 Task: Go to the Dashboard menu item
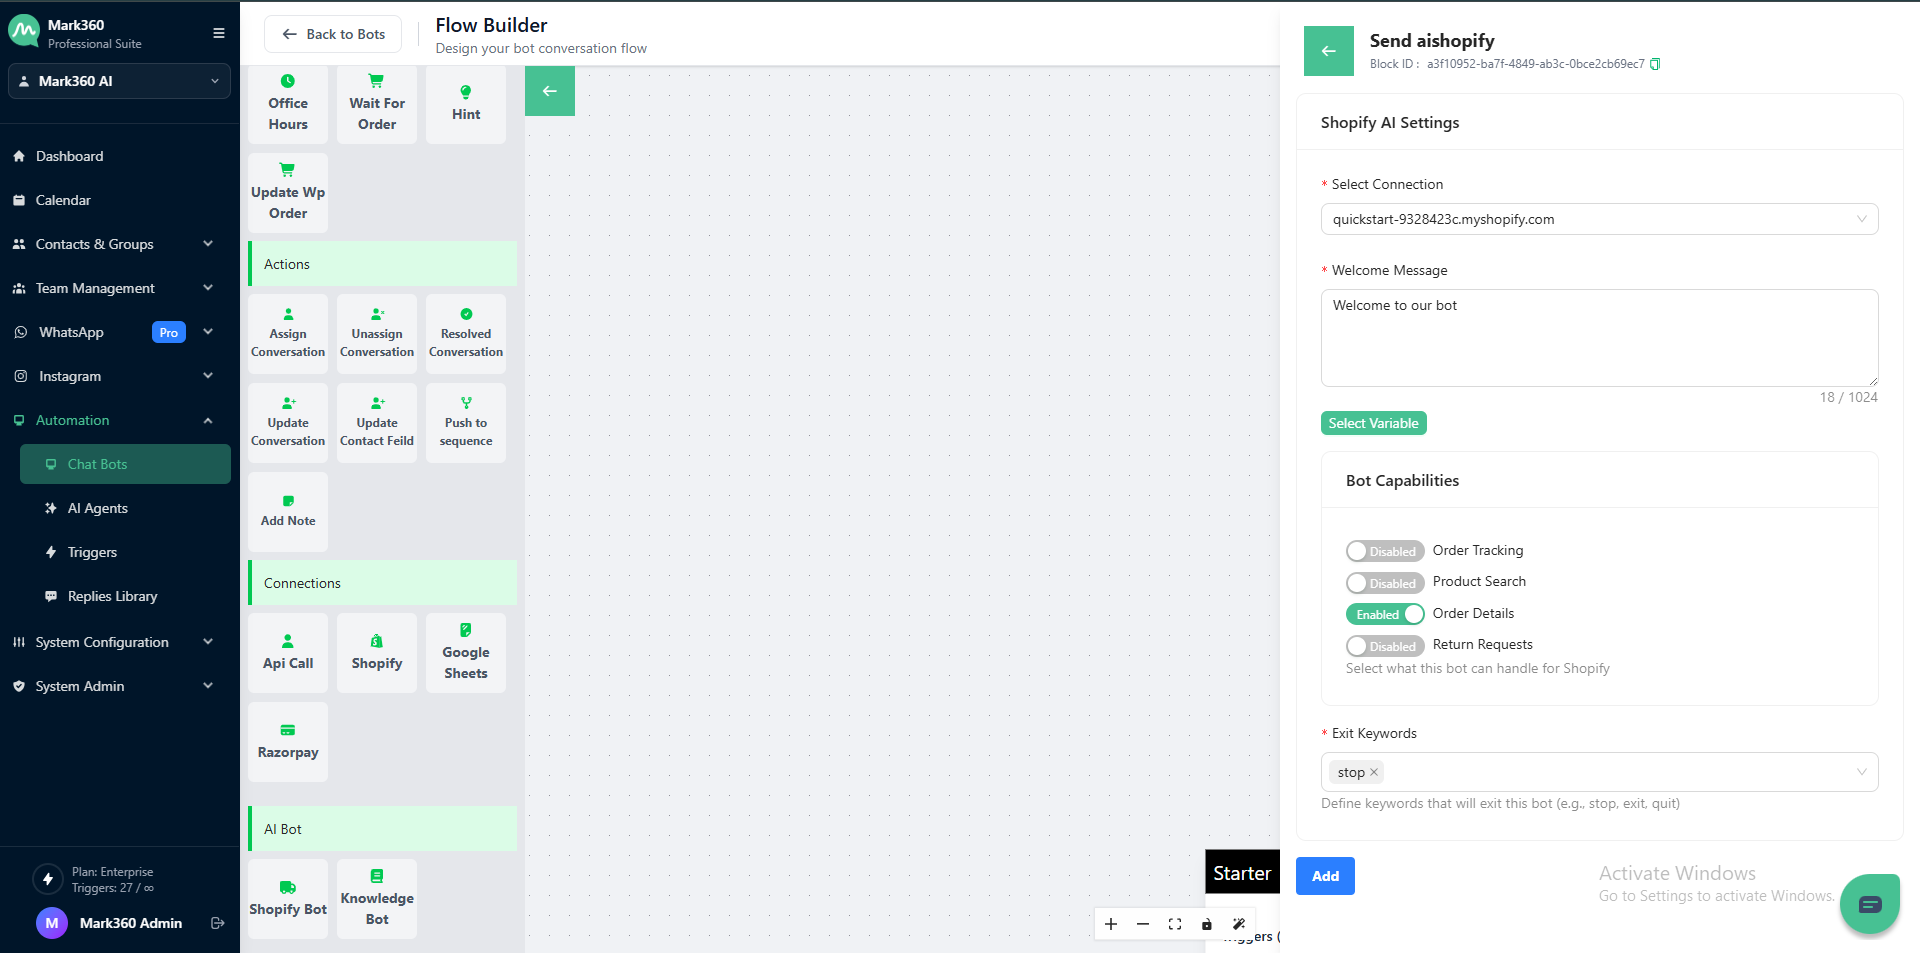70,156
